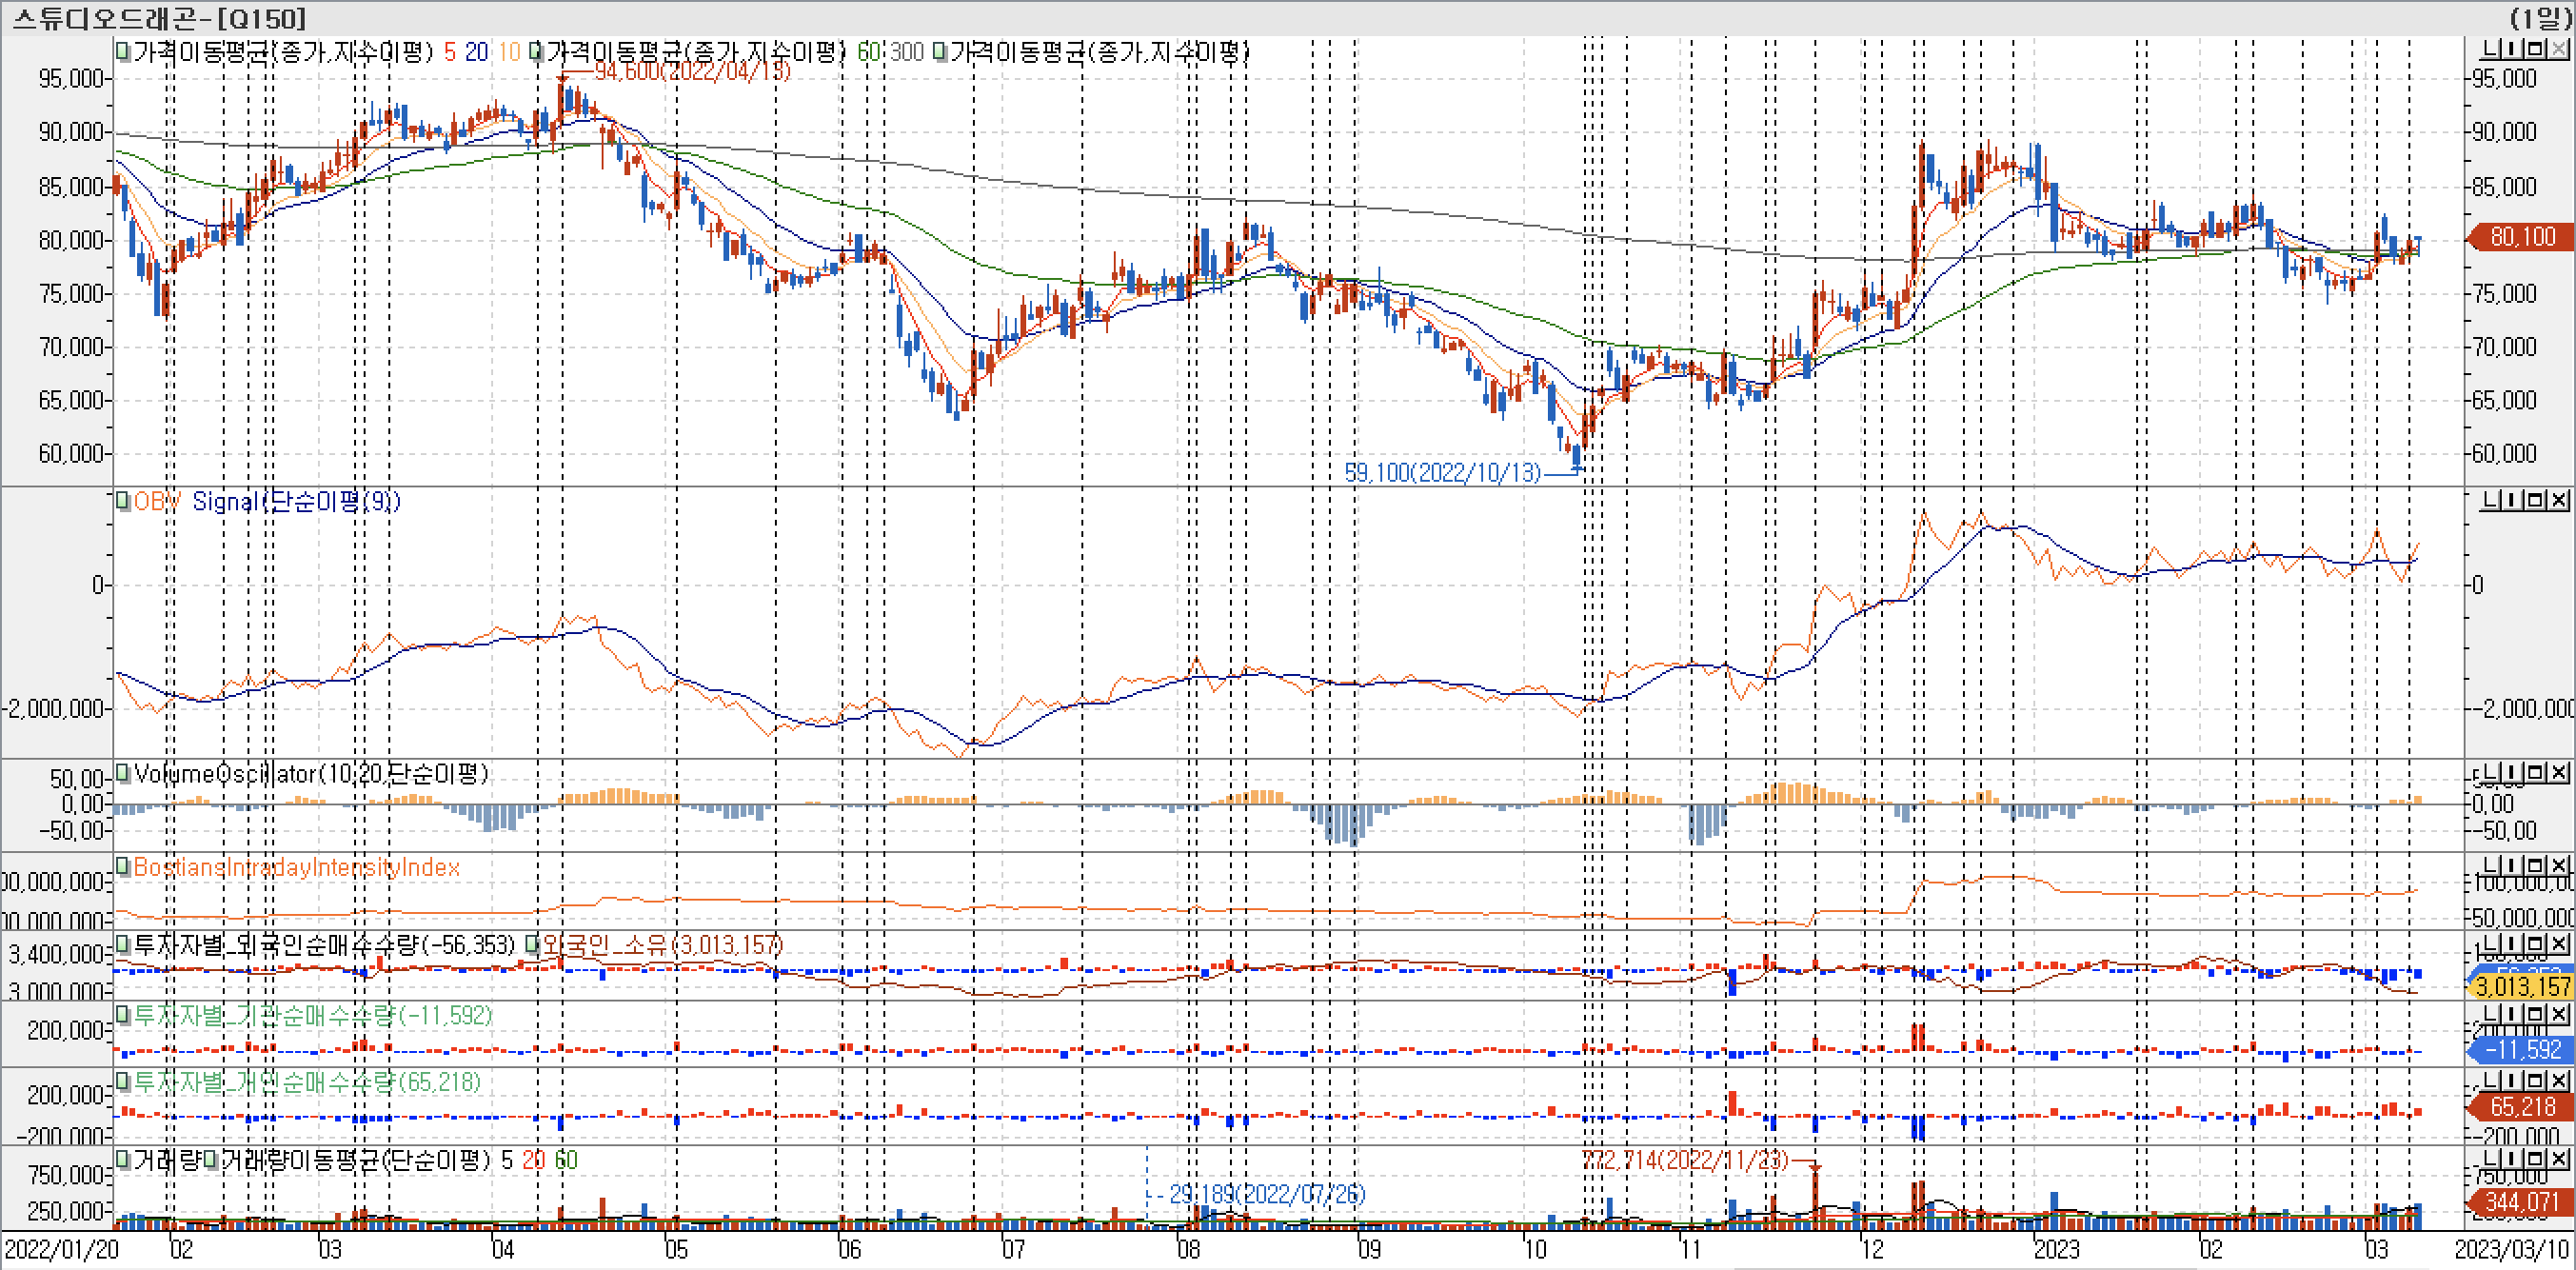Close the BostiansIntradayIntensityIndex panel
Screen dimensions: 2576x1270
pos(2558,865)
